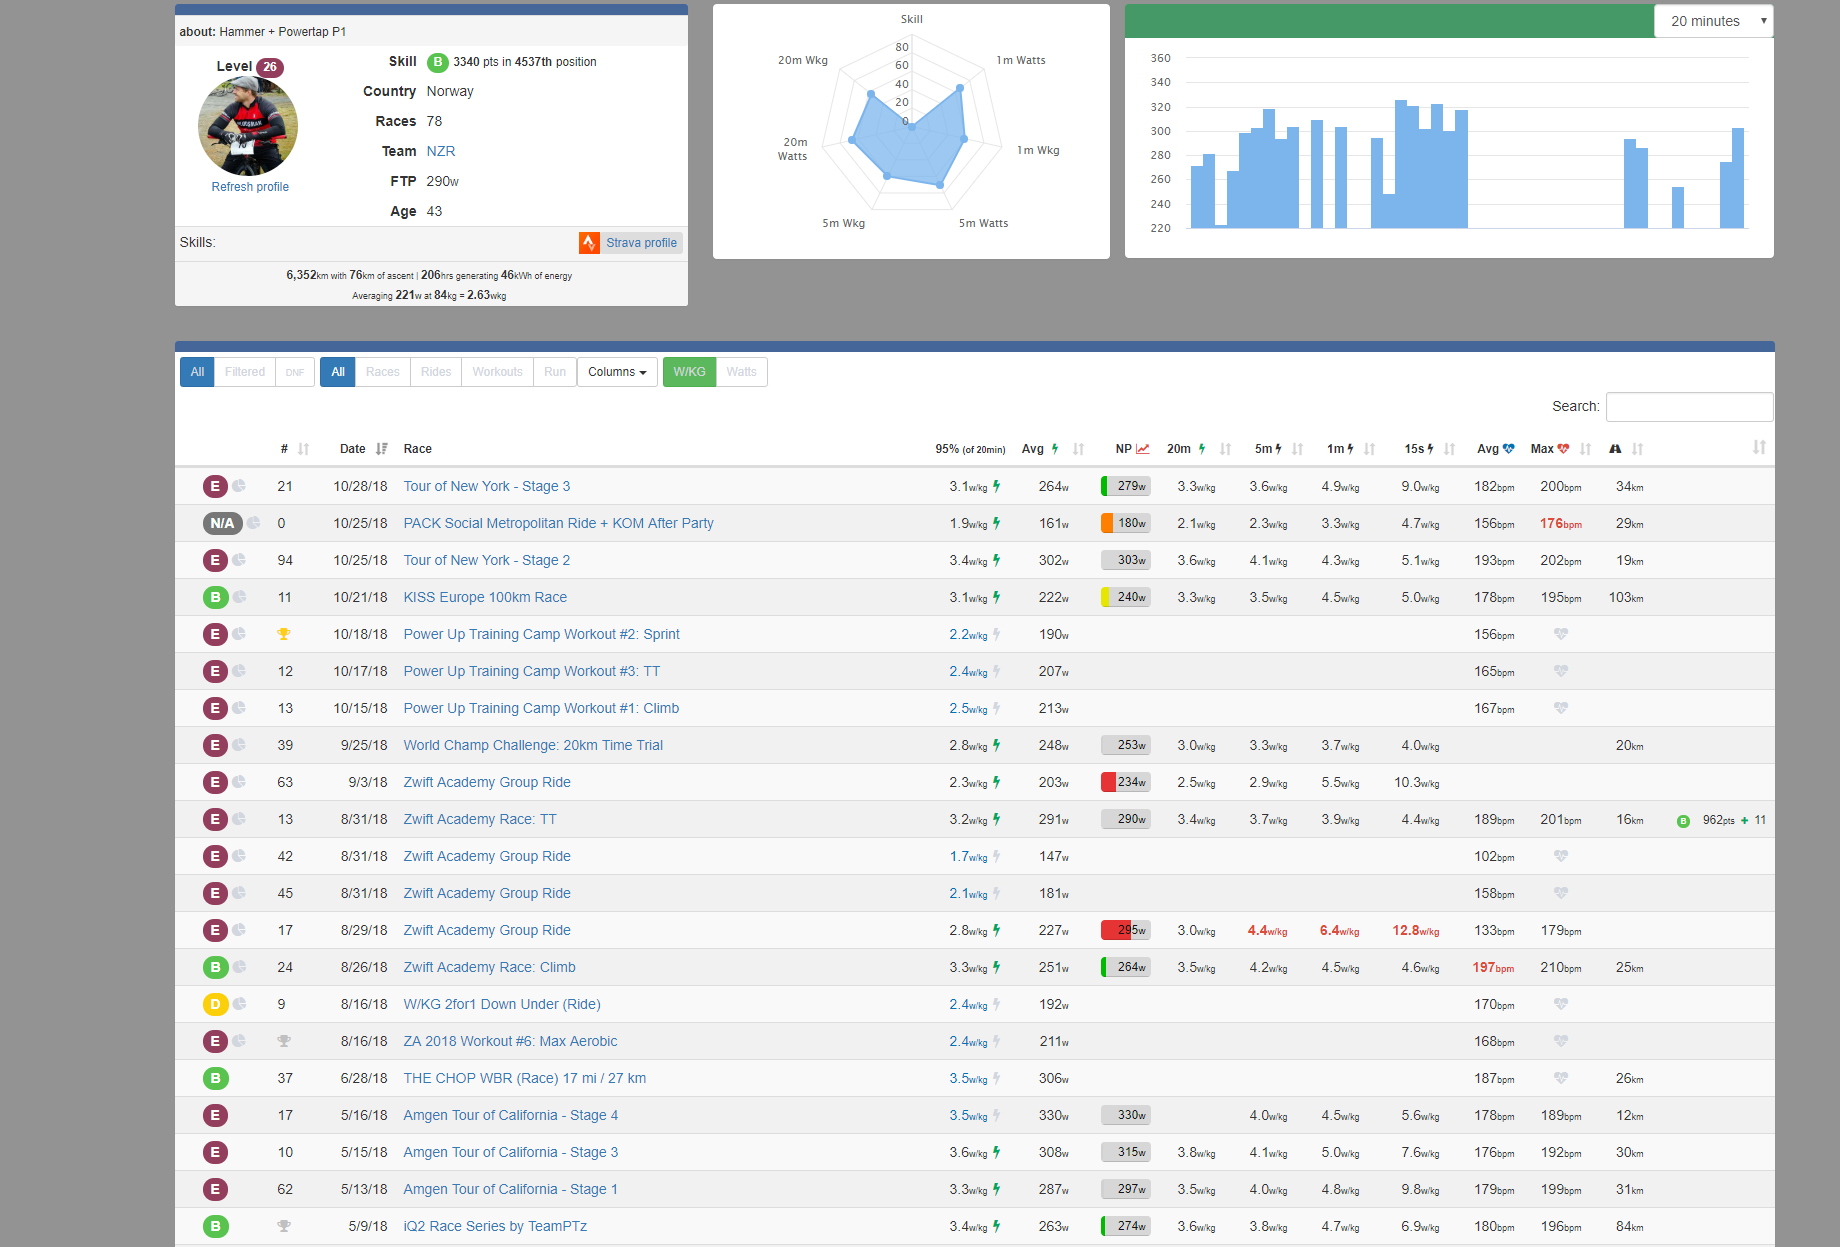Viewport: 1840px width, 1247px height.
Task: Click the green B badge on KISS Europe row
Action: coord(215,597)
